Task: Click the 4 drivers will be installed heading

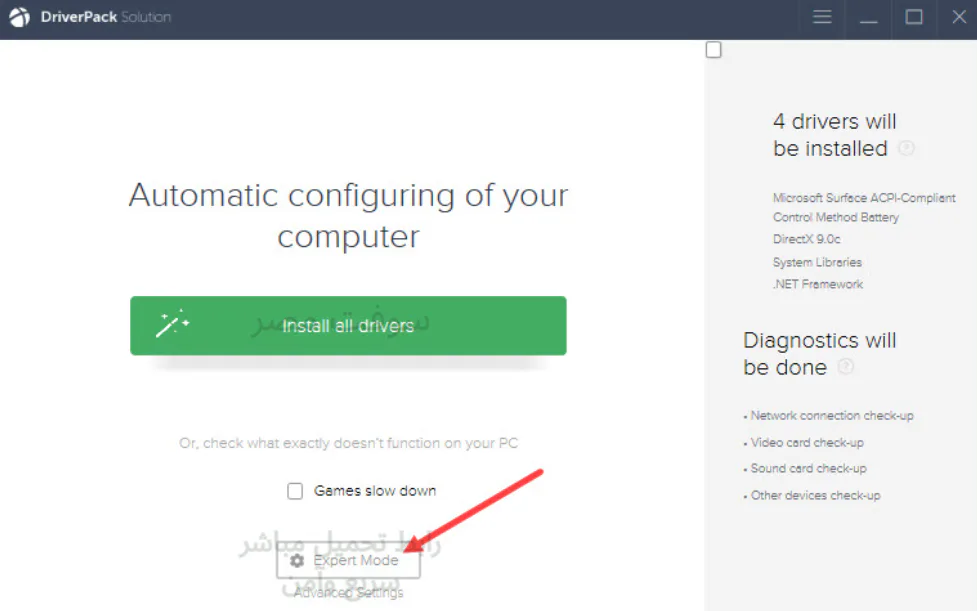Action: pyautogui.click(x=834, y=135)
